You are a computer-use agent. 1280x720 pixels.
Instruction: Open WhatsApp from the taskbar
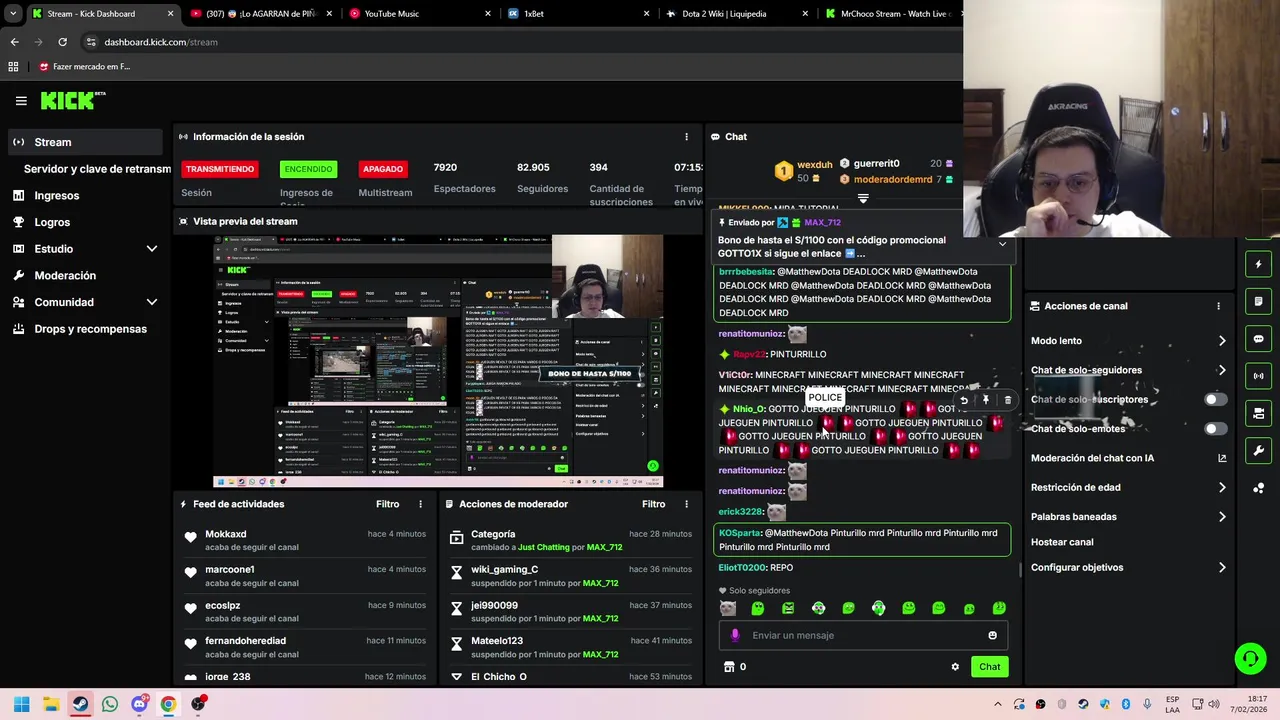coord(110,704)
